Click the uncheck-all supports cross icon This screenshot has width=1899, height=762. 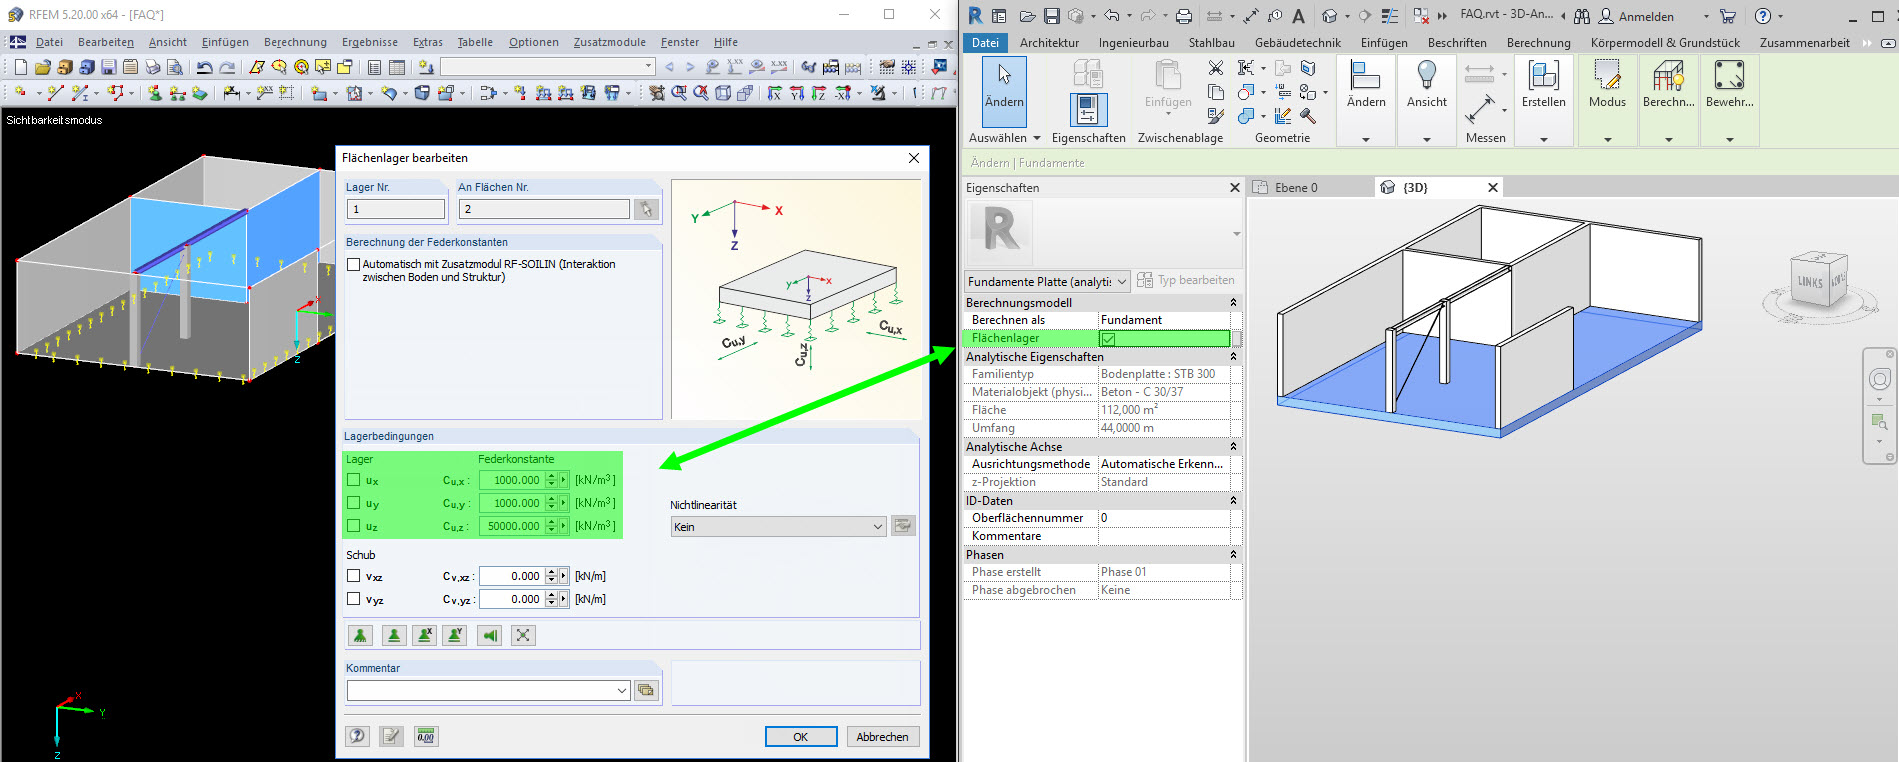pyautogui.click(x=522, y=635)
